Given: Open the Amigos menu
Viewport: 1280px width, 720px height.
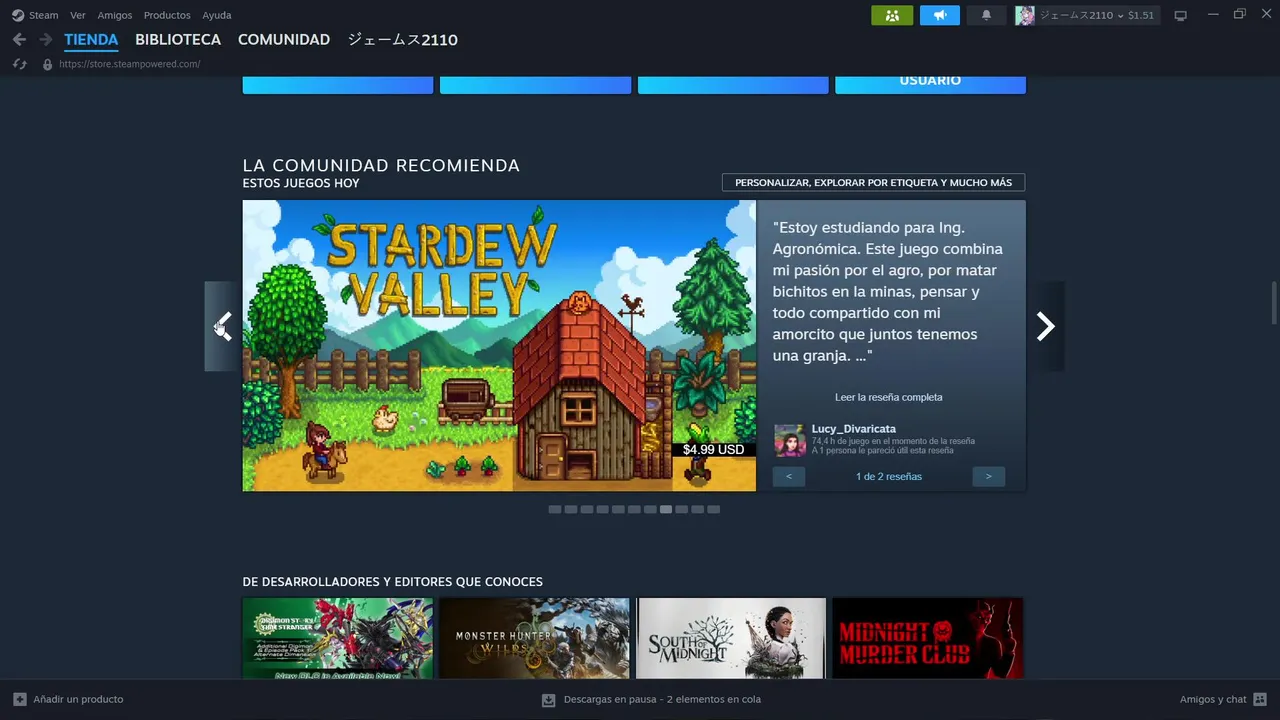Looking at the screenshot, I should [115, 15].
